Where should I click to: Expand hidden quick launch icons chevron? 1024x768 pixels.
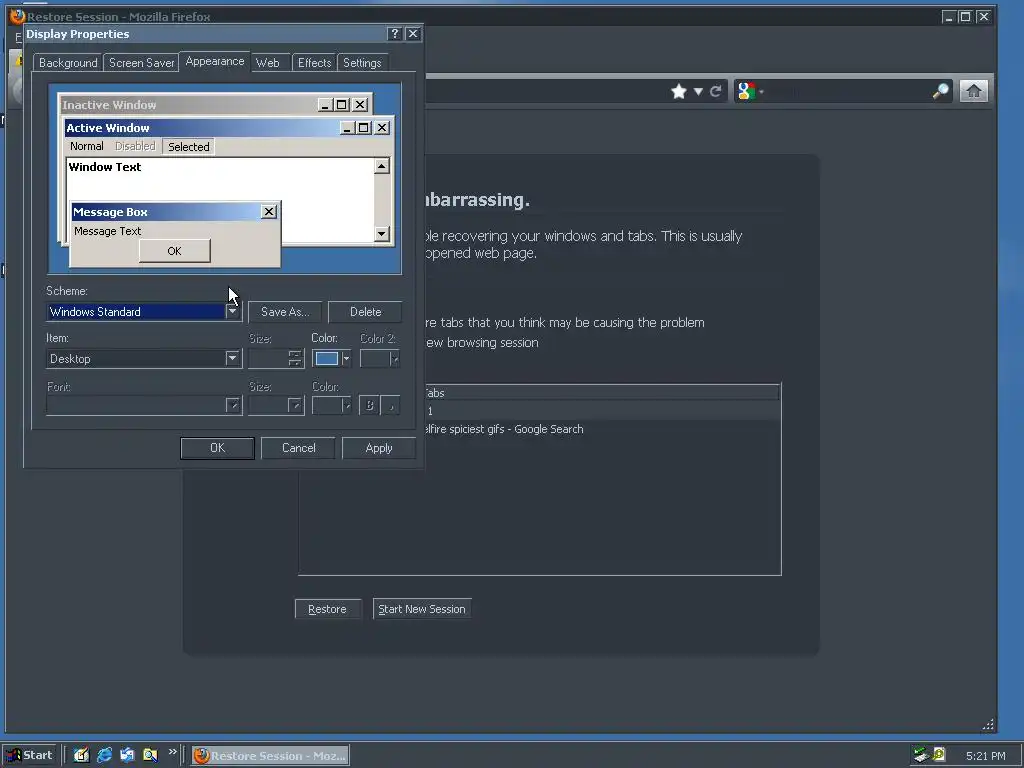(172, 752)
